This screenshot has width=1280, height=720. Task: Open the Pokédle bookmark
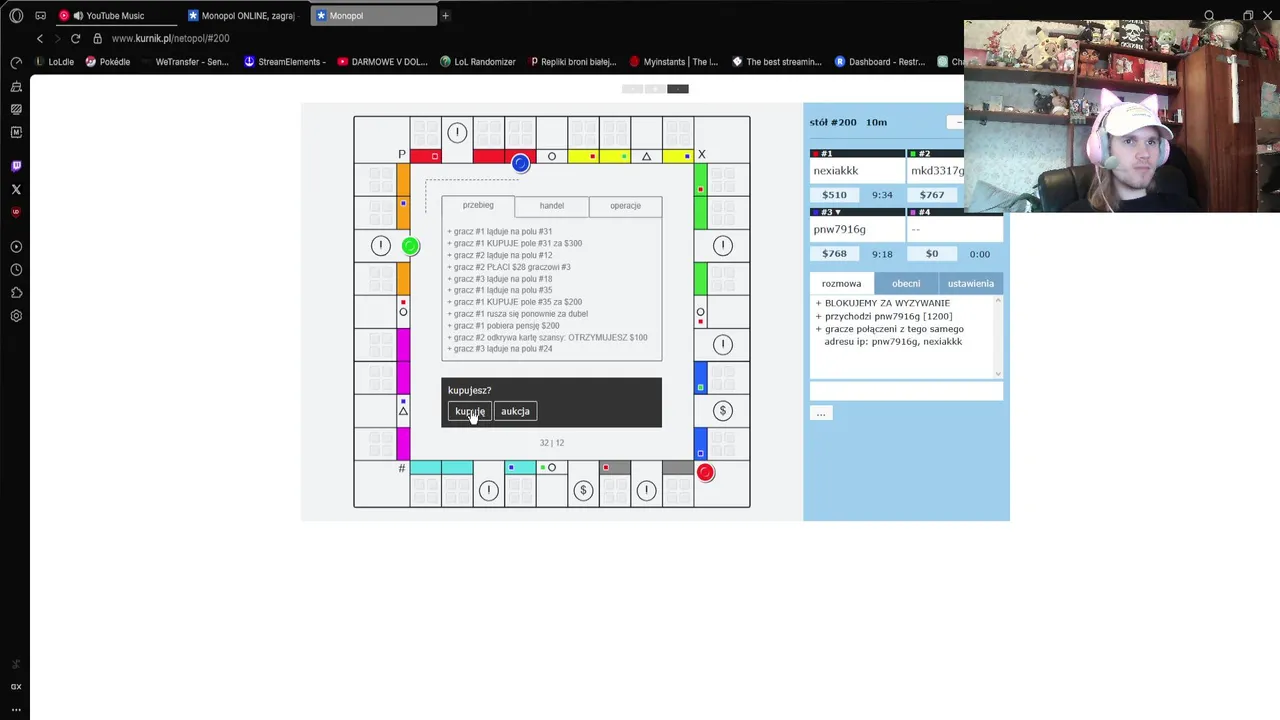pos(108,62)
